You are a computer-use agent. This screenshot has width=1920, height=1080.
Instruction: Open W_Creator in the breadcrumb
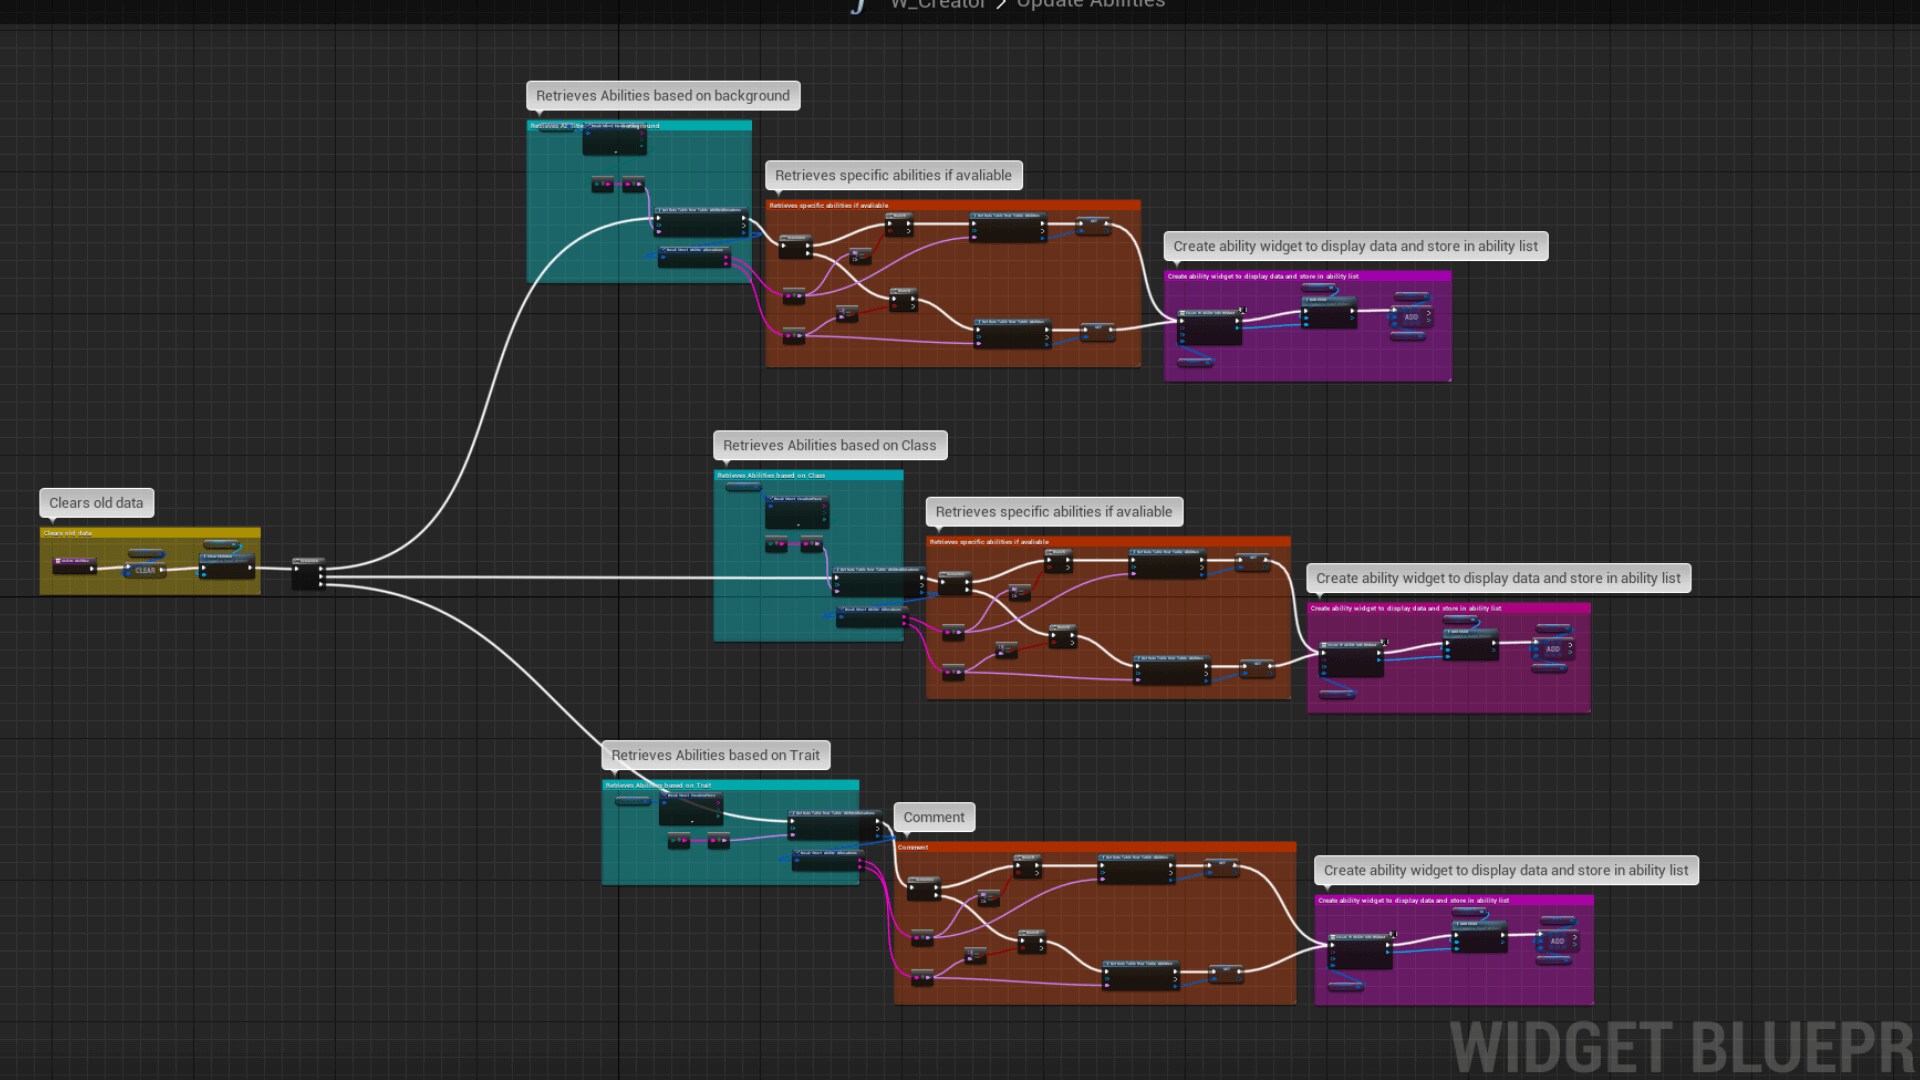[937, 5]
